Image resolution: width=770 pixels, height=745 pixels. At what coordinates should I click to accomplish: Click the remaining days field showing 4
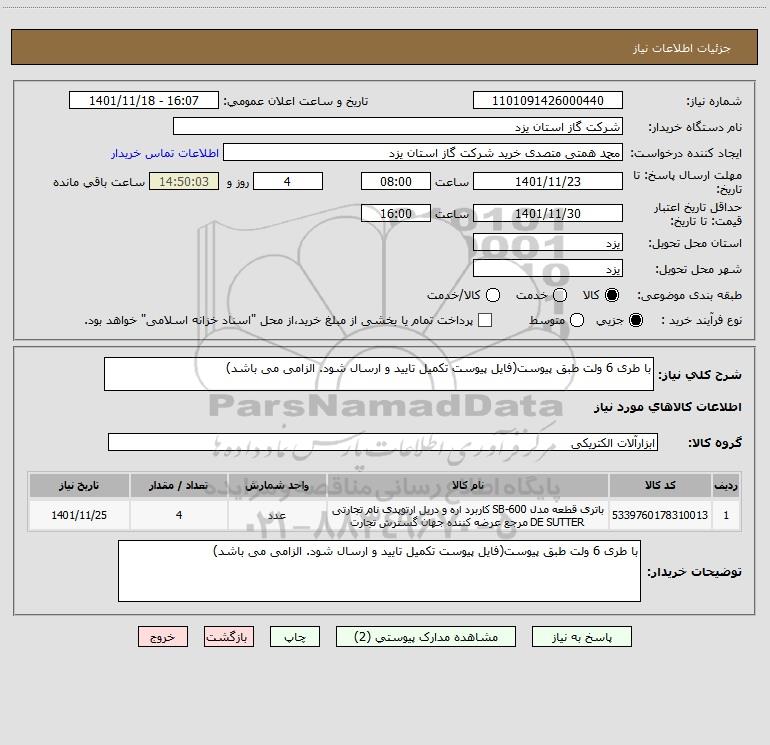click(x=288, y=181)
